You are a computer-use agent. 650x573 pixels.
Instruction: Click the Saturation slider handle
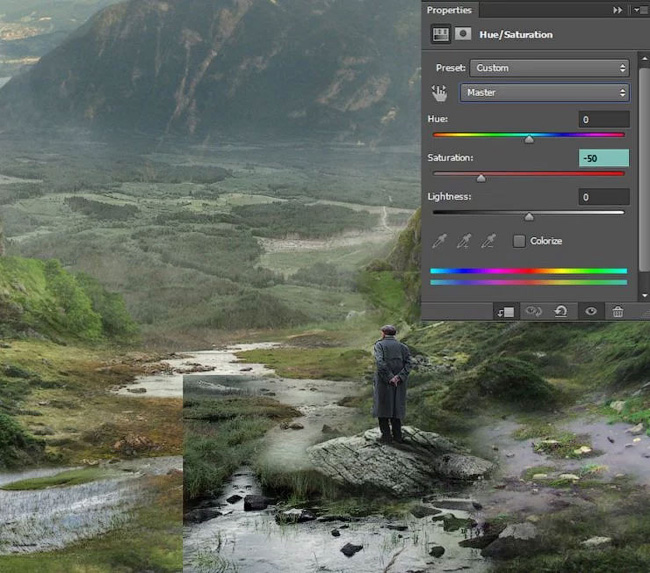point(481,178)
